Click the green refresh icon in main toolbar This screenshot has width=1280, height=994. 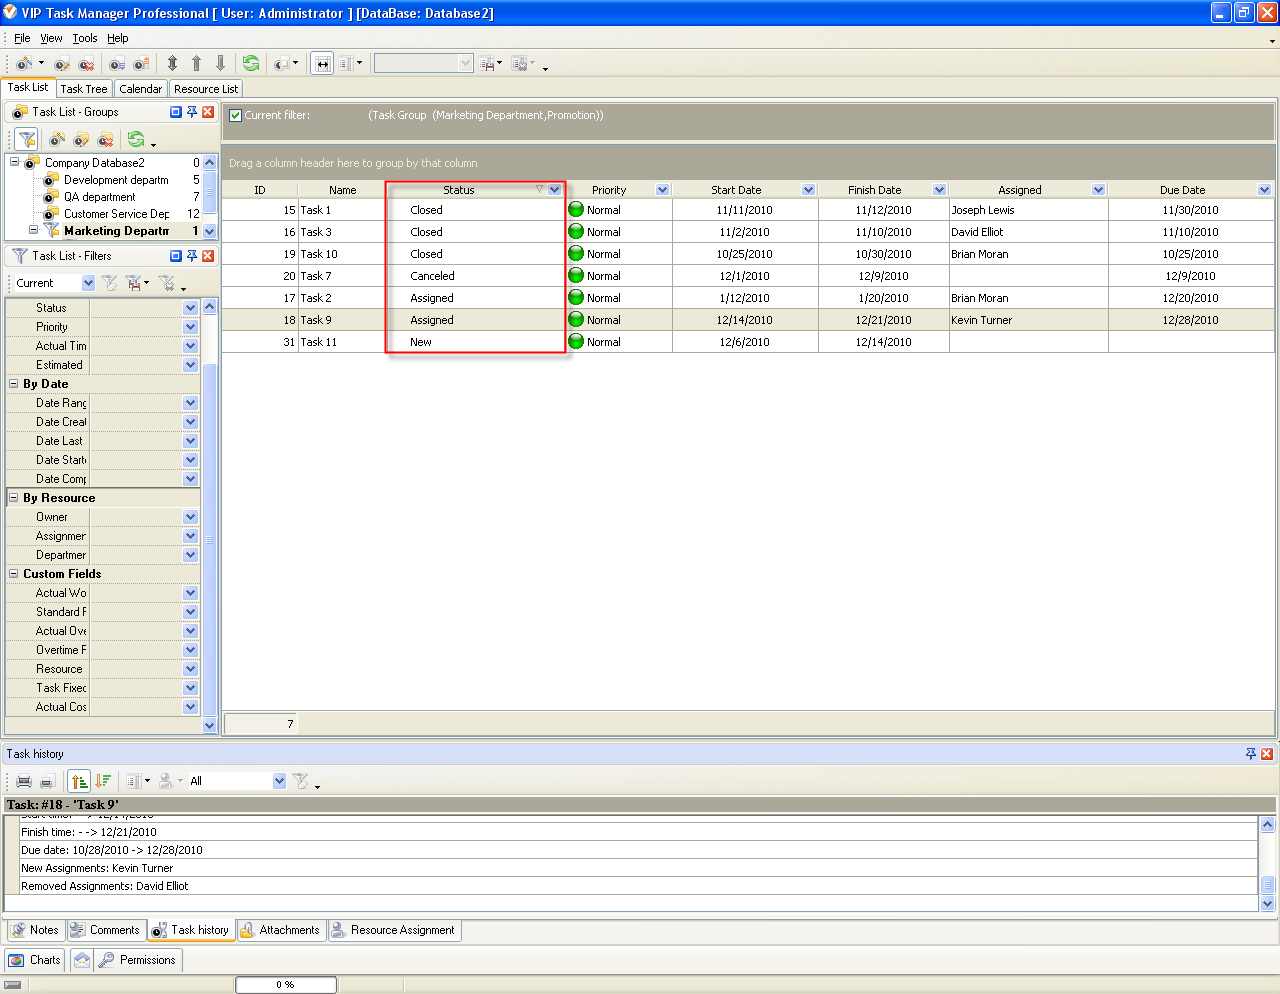[251, 63]
